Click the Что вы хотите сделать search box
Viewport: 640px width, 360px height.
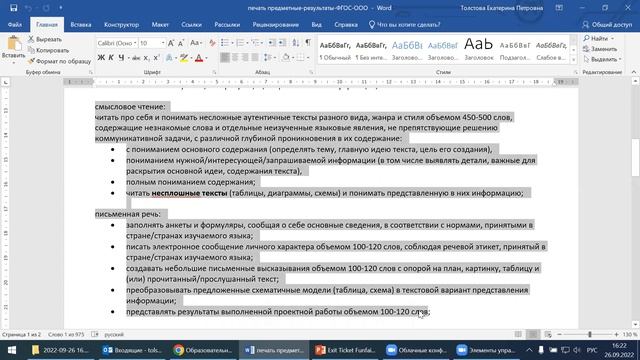(404, 24)
